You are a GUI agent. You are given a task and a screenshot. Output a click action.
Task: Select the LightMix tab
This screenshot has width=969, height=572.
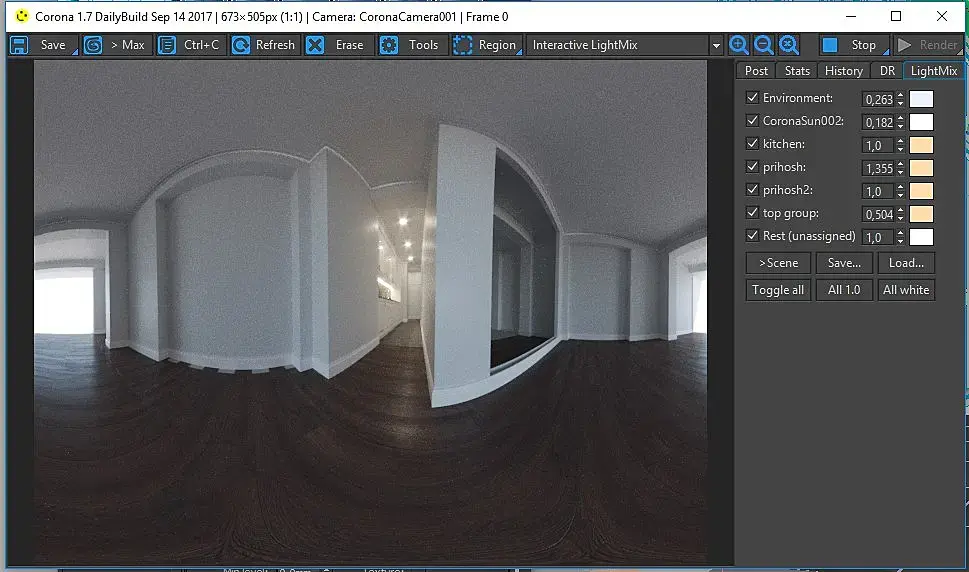[x=934, y=70]
